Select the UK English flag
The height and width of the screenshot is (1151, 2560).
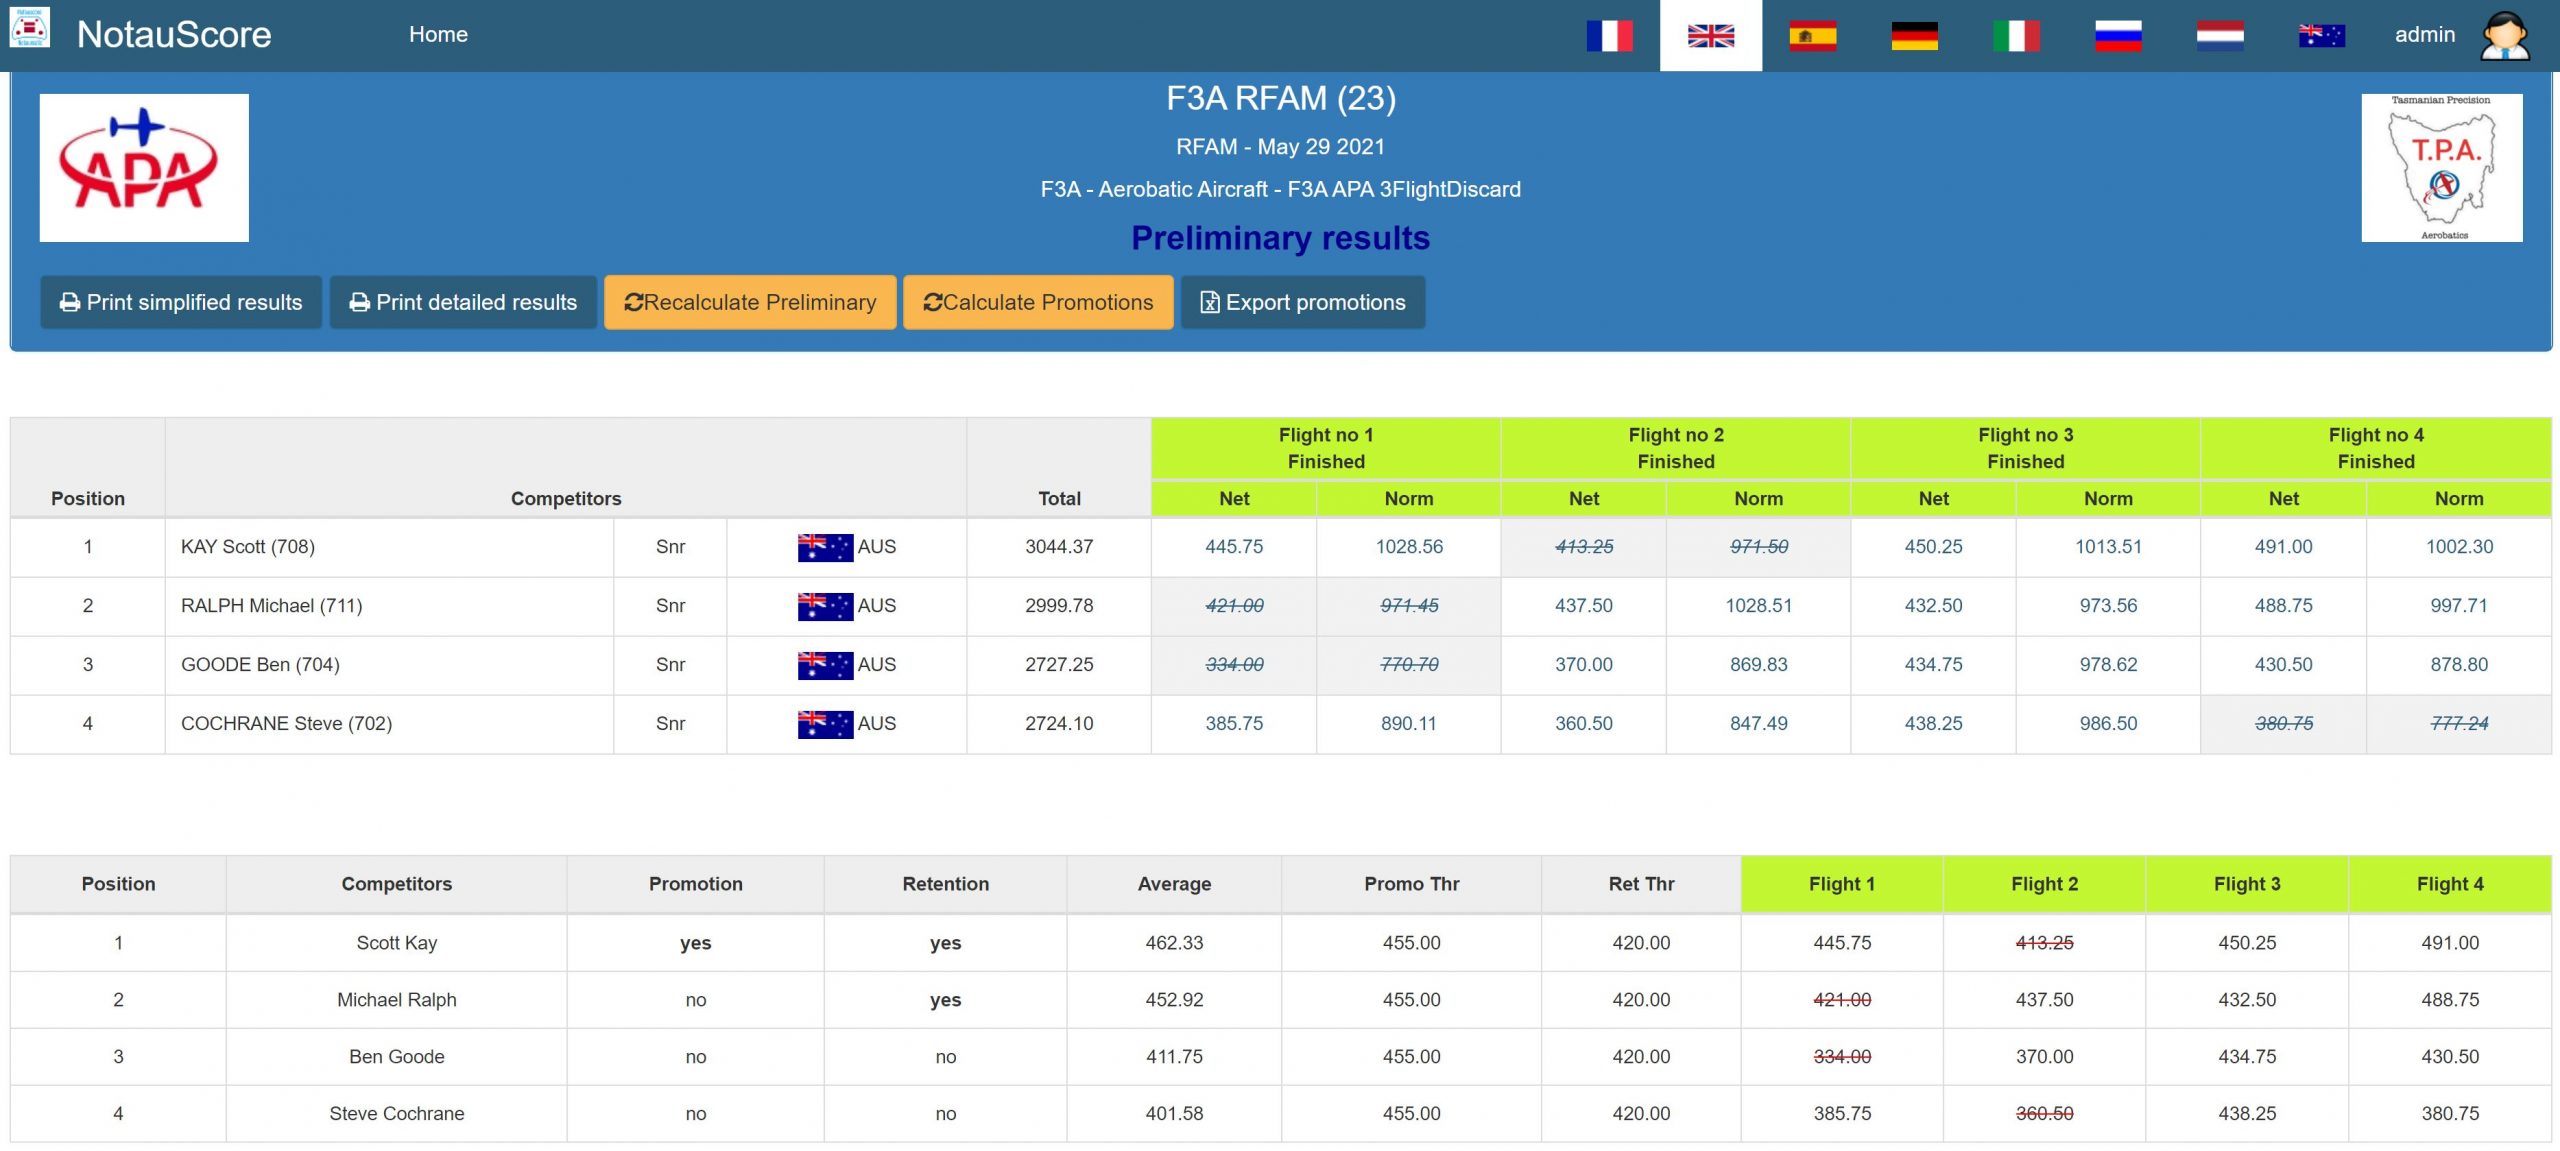click(1711, 36)
